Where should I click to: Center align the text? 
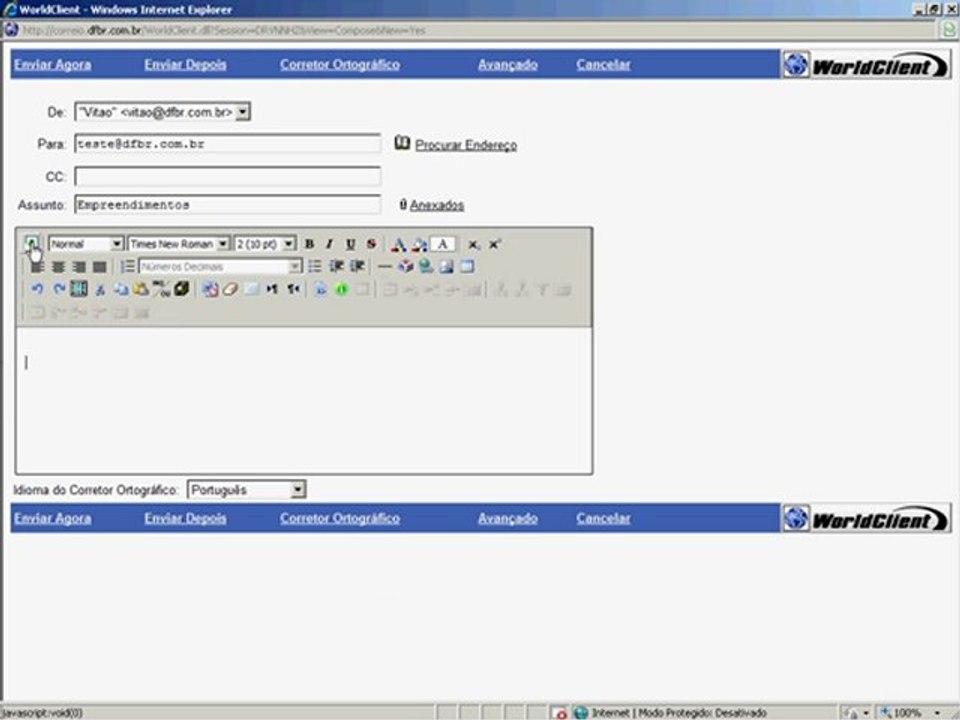click(58, 267)
